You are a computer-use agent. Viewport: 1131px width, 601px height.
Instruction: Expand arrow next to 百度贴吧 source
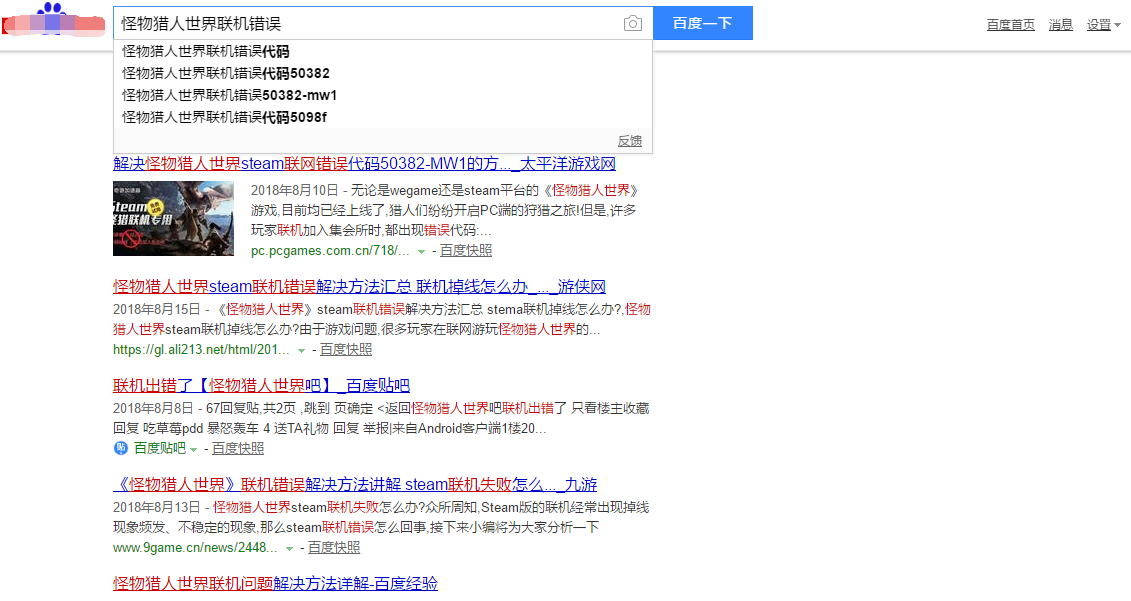193,449
